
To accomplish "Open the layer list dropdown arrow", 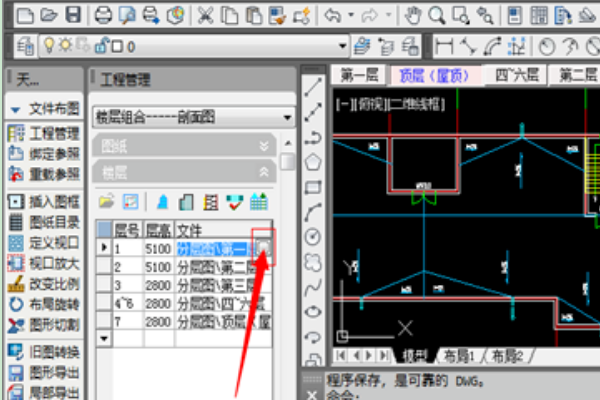I will [342, 46].
